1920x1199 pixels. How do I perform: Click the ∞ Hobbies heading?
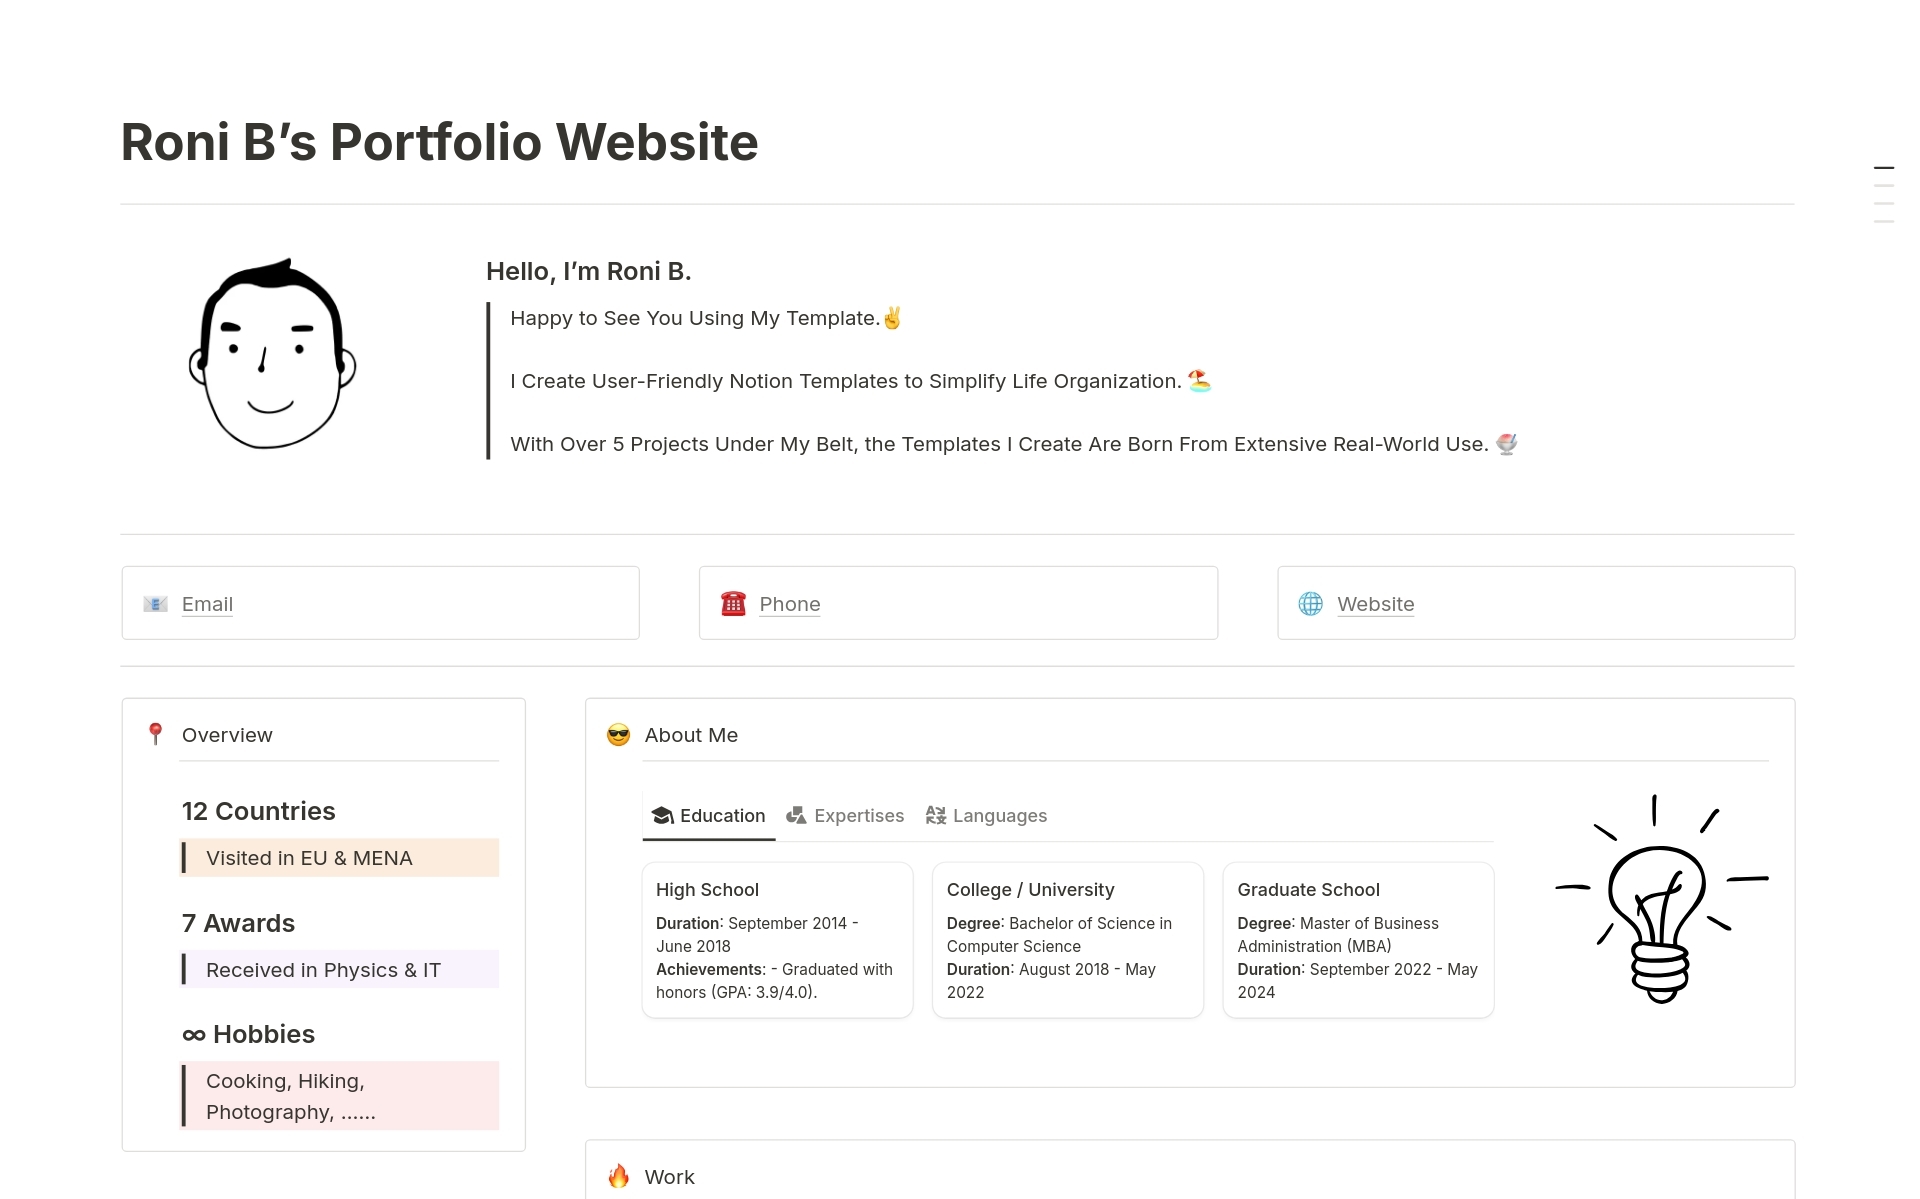[x=248, y=1034]
